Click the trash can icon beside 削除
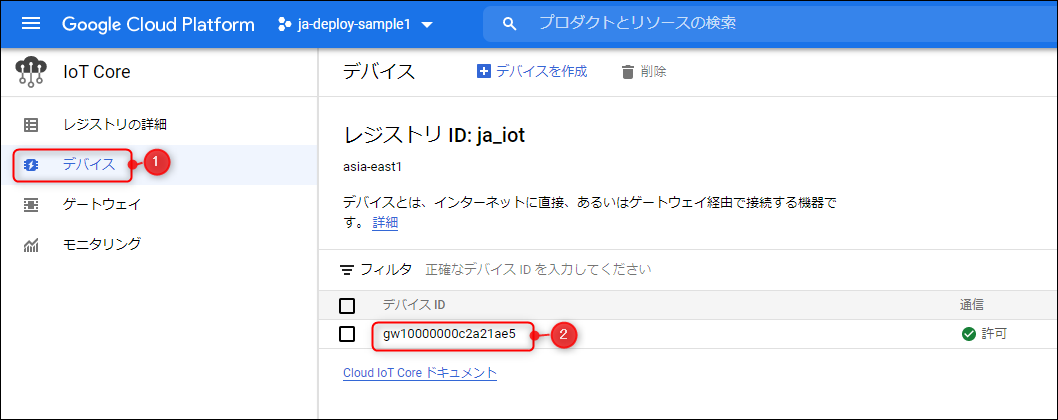1058x420 pixels. click(628, 72)
